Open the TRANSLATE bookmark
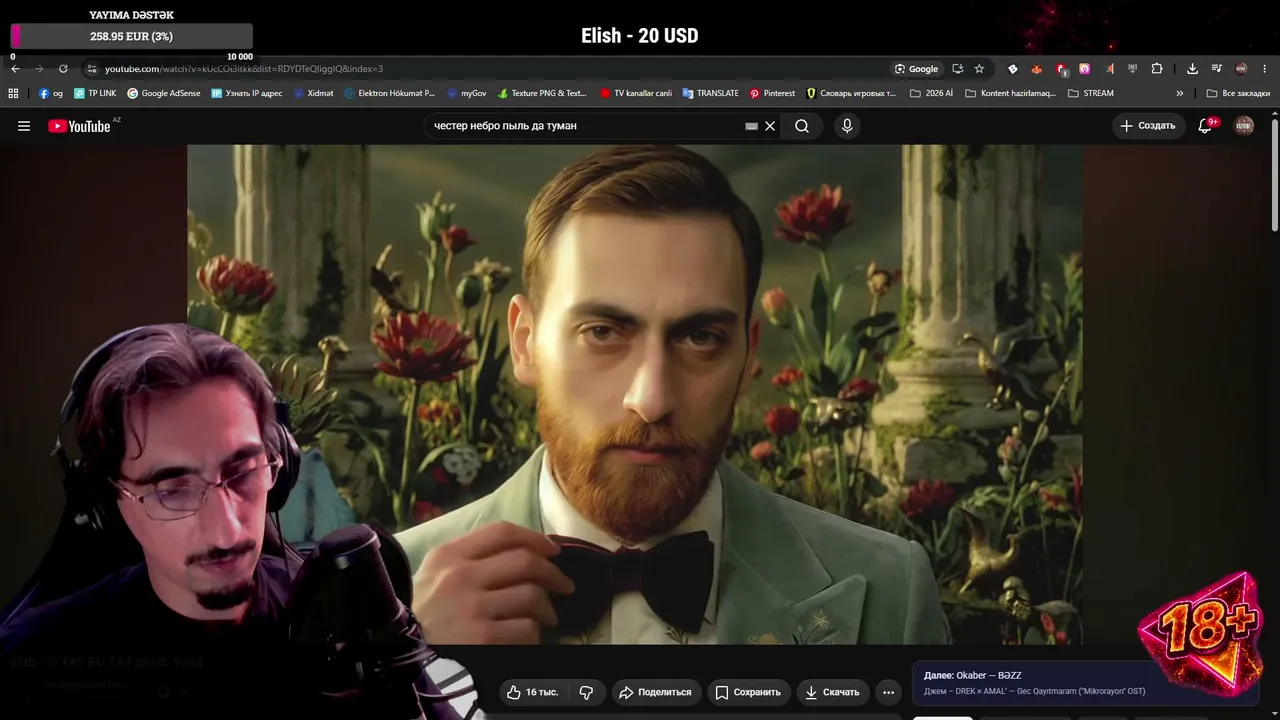 click(711, 93)
